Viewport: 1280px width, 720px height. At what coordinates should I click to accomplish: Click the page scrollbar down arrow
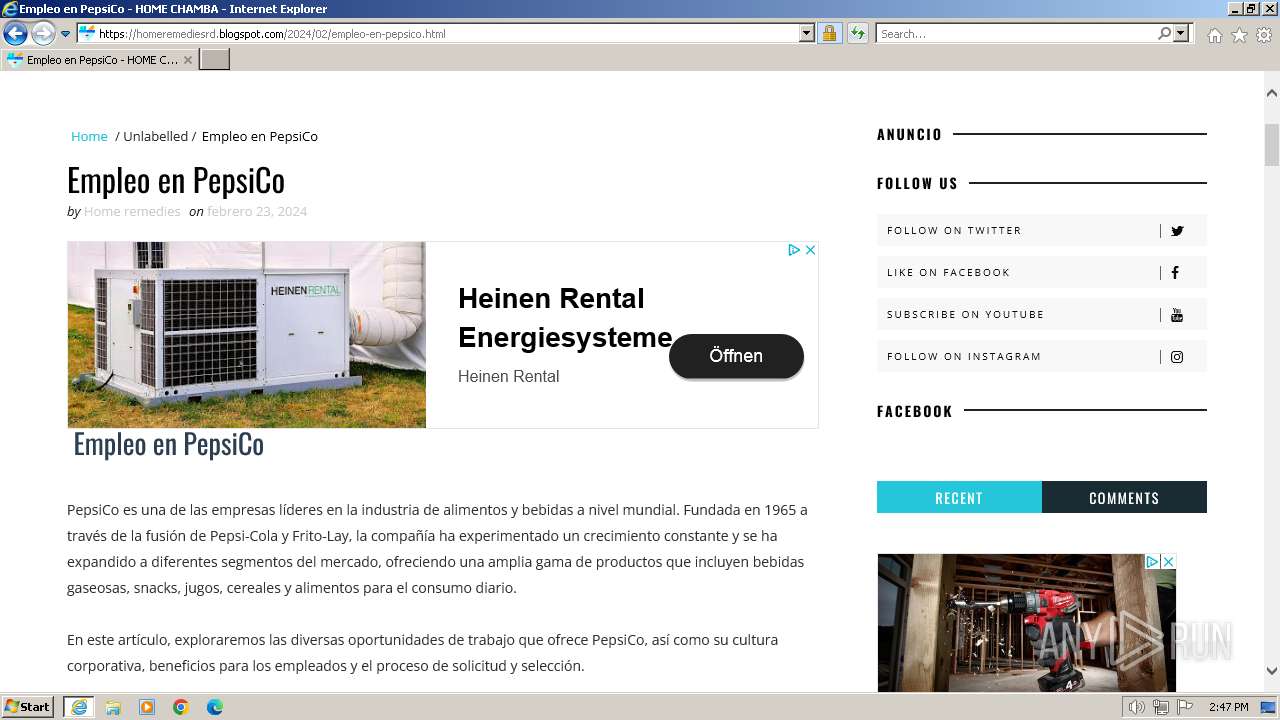(x=1272, y=671)
